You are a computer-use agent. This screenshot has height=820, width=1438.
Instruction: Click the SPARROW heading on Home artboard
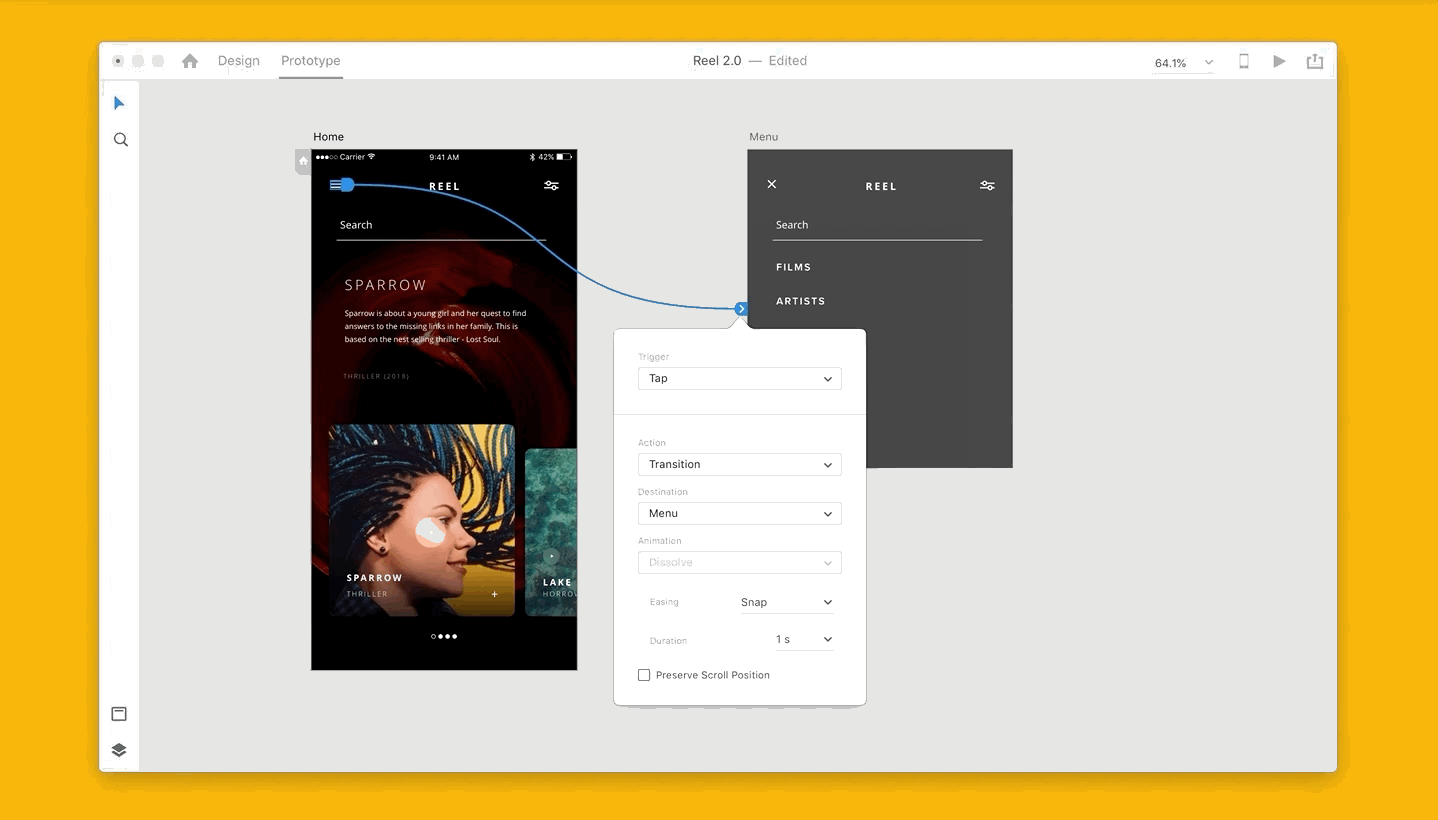click(x=385, y=285)
